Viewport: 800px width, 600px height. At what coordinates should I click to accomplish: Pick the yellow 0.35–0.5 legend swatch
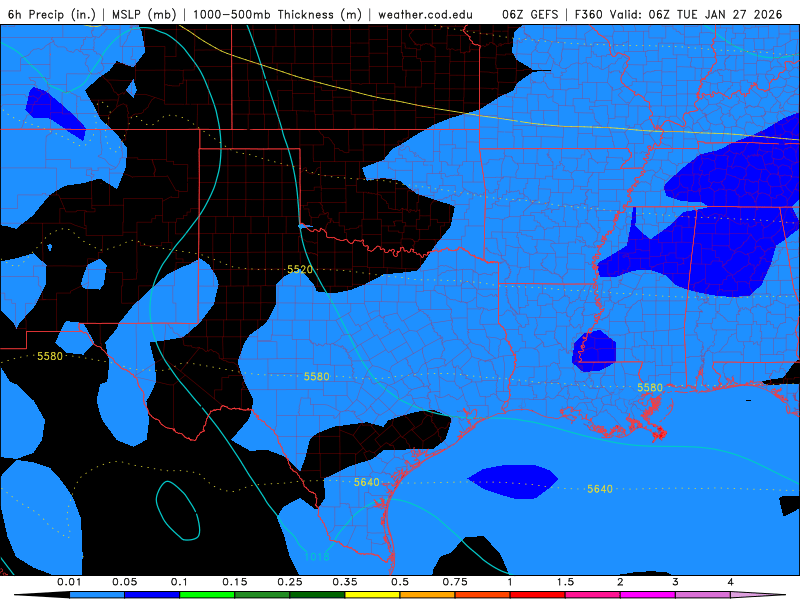(372, 595)
